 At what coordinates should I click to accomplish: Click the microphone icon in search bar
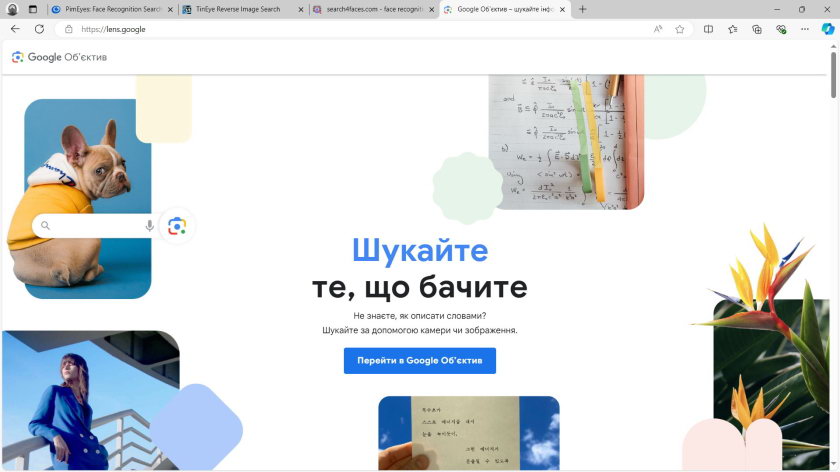(x=149, y=226)
